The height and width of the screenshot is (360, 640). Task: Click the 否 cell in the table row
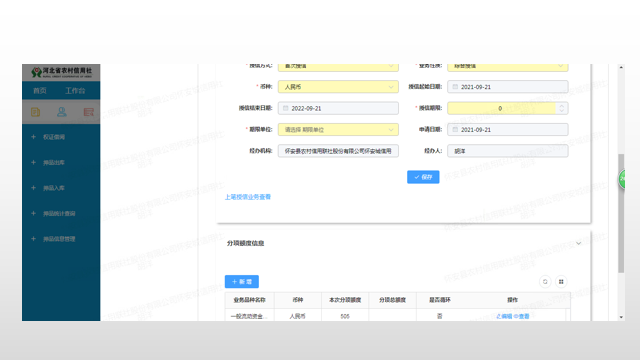tap(440, 316)
